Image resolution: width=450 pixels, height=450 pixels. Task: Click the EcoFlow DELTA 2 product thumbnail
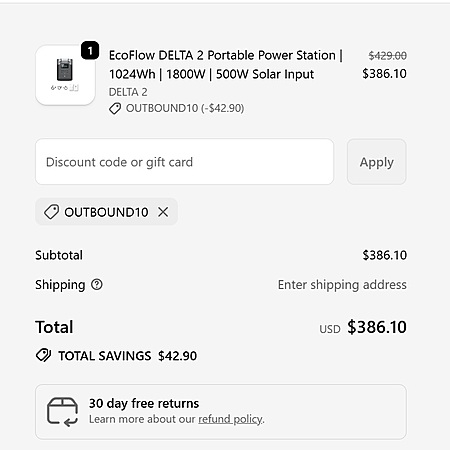pos(65,75)
